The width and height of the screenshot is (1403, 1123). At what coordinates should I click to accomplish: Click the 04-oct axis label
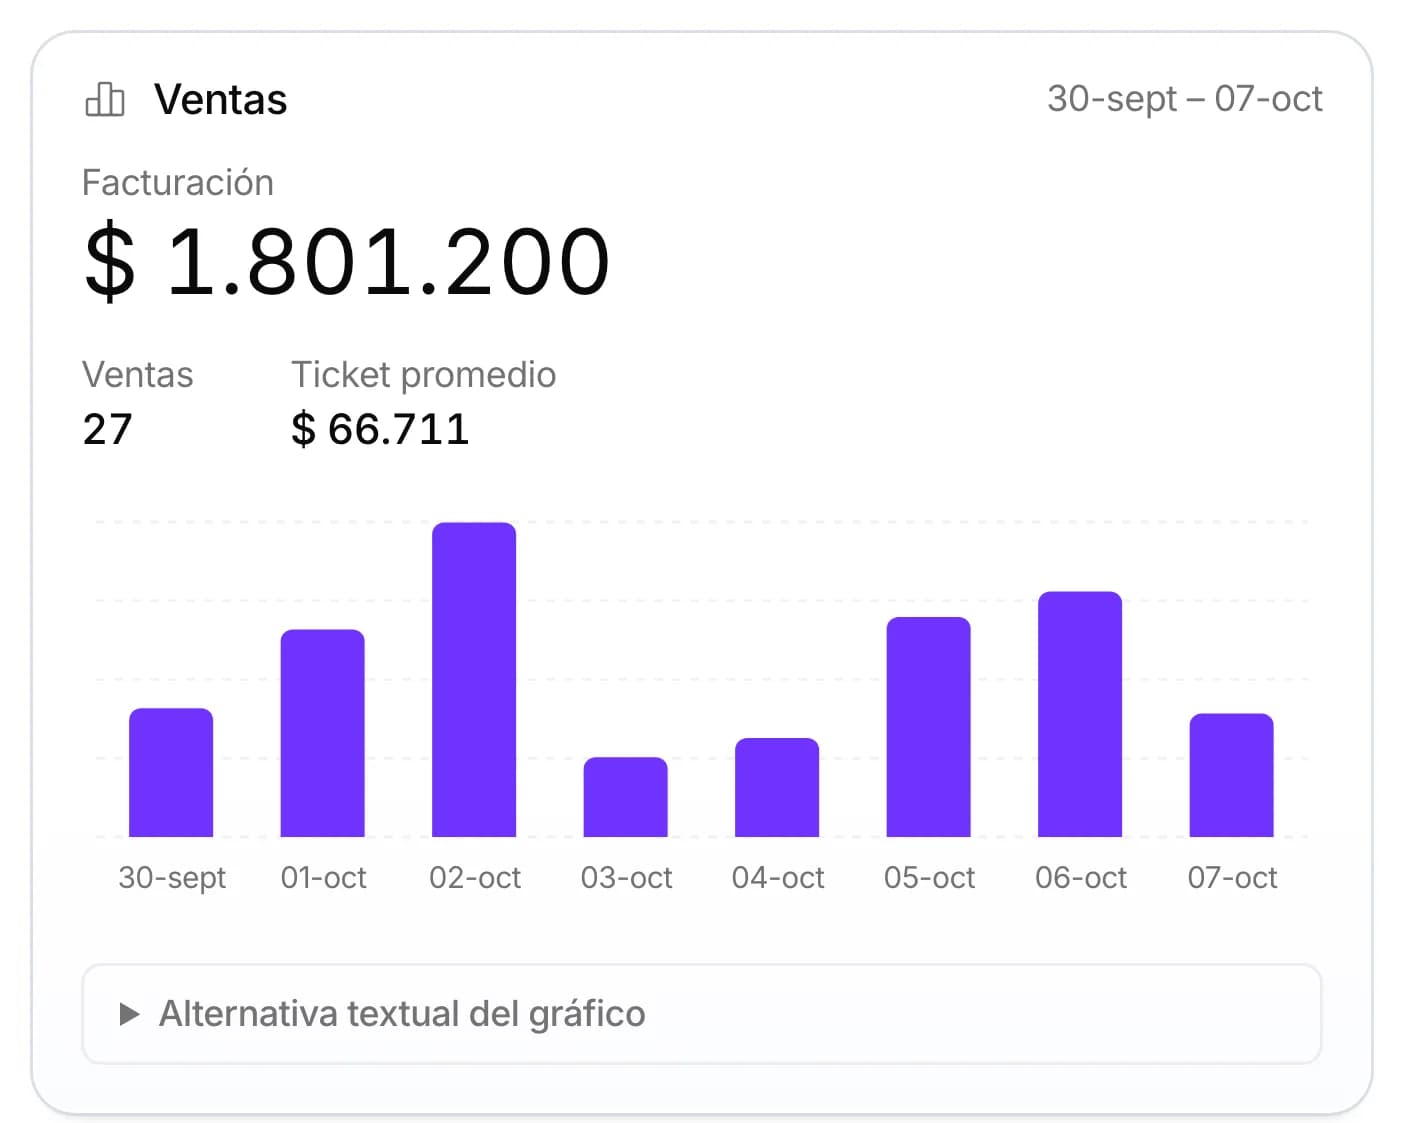point(778,878)
